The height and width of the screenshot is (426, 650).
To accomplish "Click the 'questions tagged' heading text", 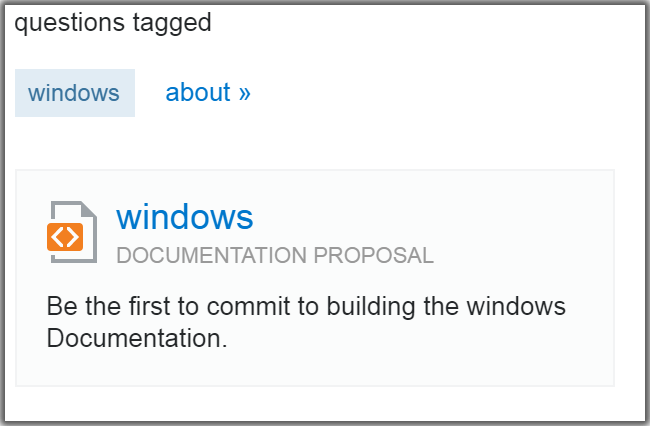I will 113,22.
